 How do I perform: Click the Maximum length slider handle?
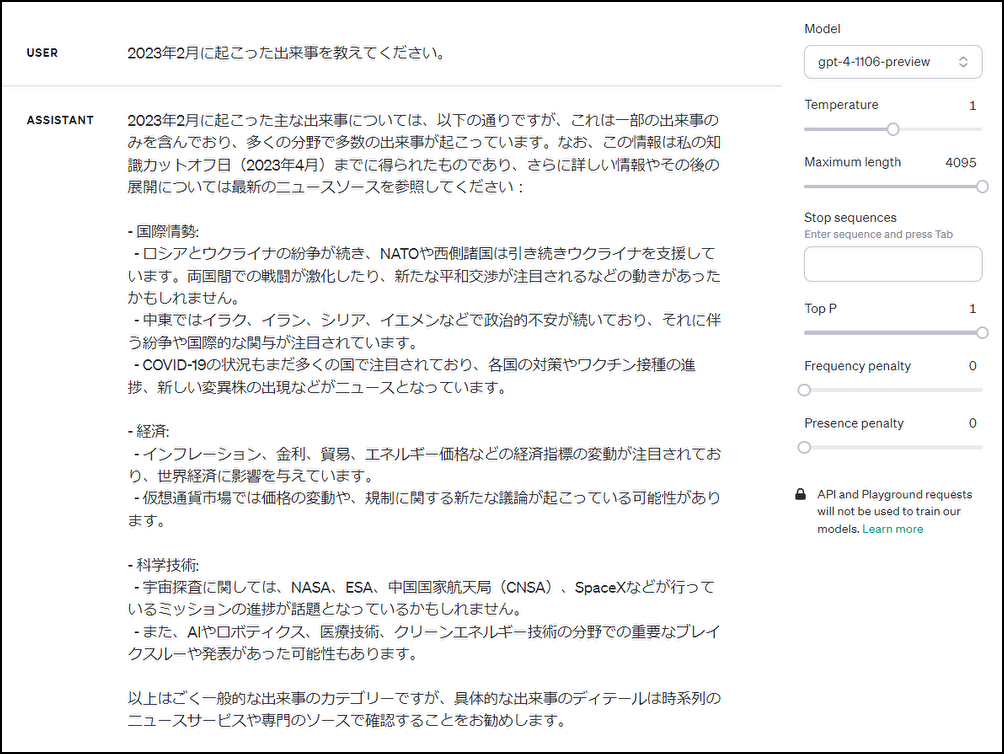coord(982,187)
